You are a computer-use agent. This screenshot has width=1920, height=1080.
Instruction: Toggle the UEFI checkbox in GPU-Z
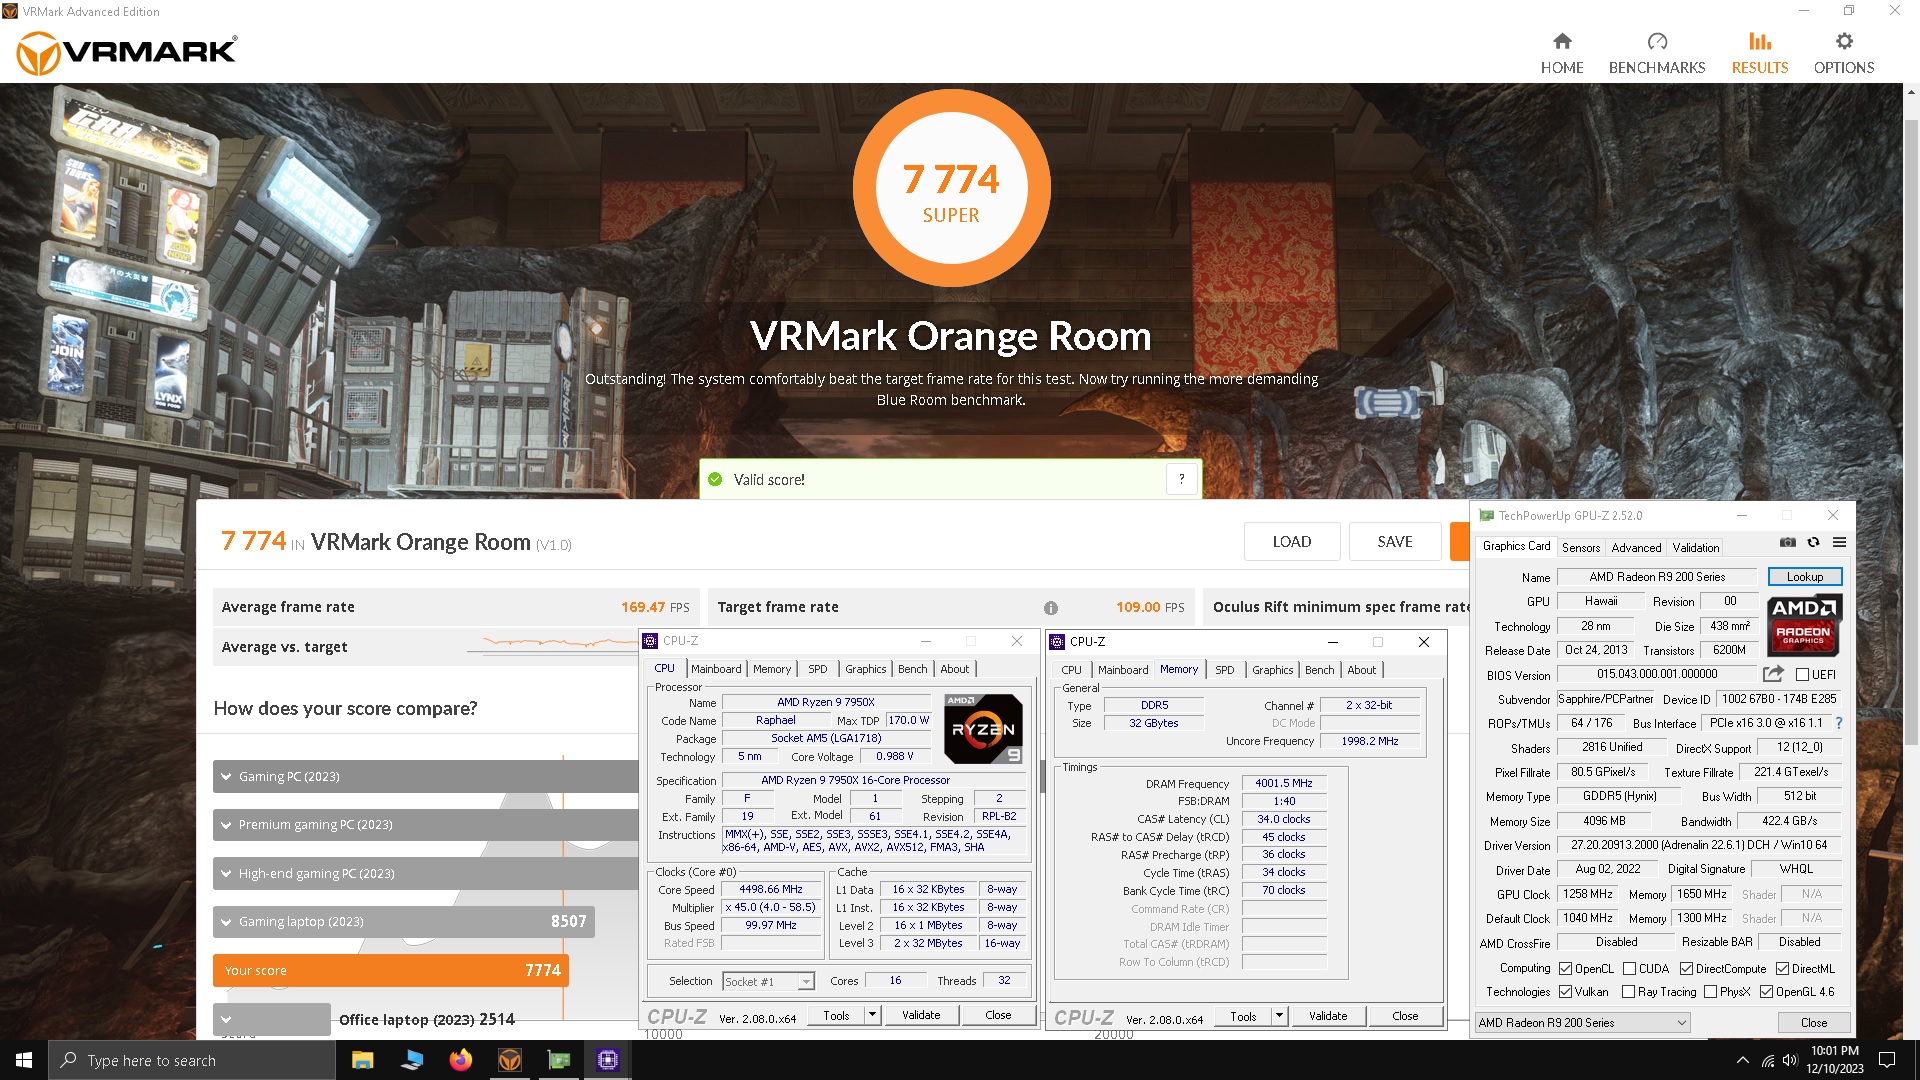point(1802,675)
